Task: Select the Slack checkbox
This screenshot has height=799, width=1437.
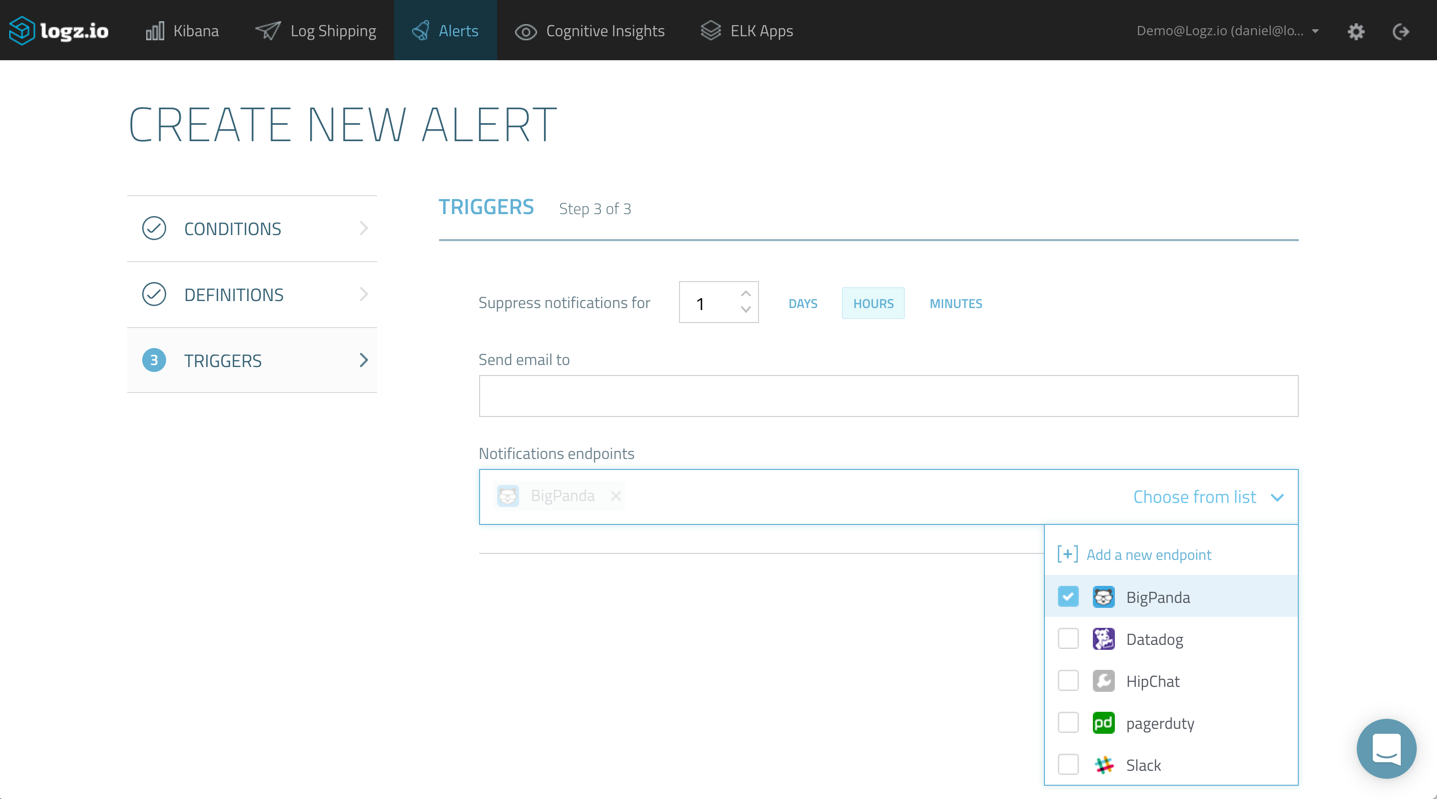Action: (x=1068, y=765)
